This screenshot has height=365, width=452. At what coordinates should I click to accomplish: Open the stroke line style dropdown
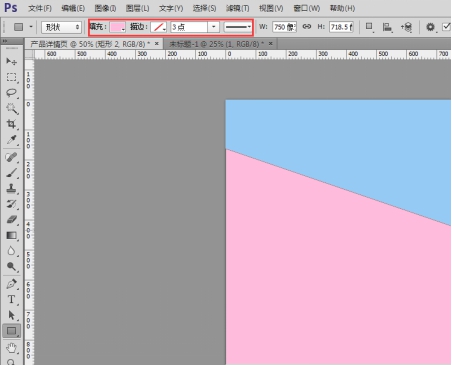pos(238,27)
